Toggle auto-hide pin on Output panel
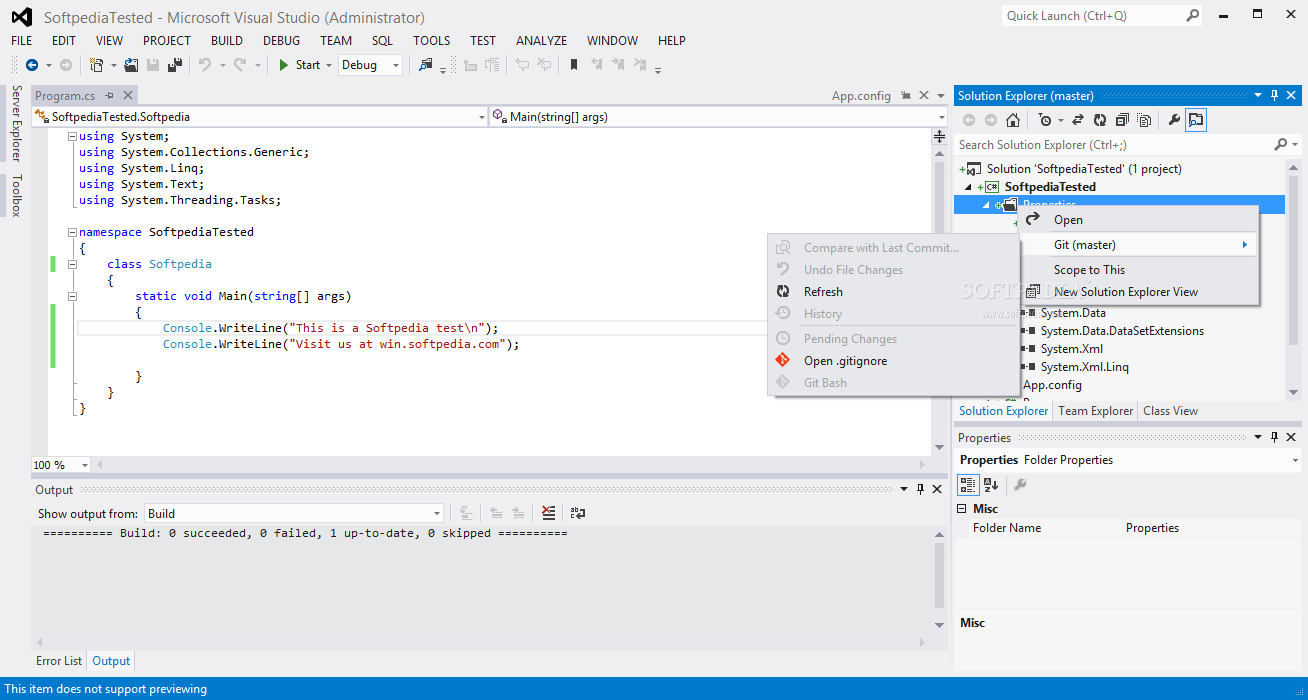 pos(920,489)
